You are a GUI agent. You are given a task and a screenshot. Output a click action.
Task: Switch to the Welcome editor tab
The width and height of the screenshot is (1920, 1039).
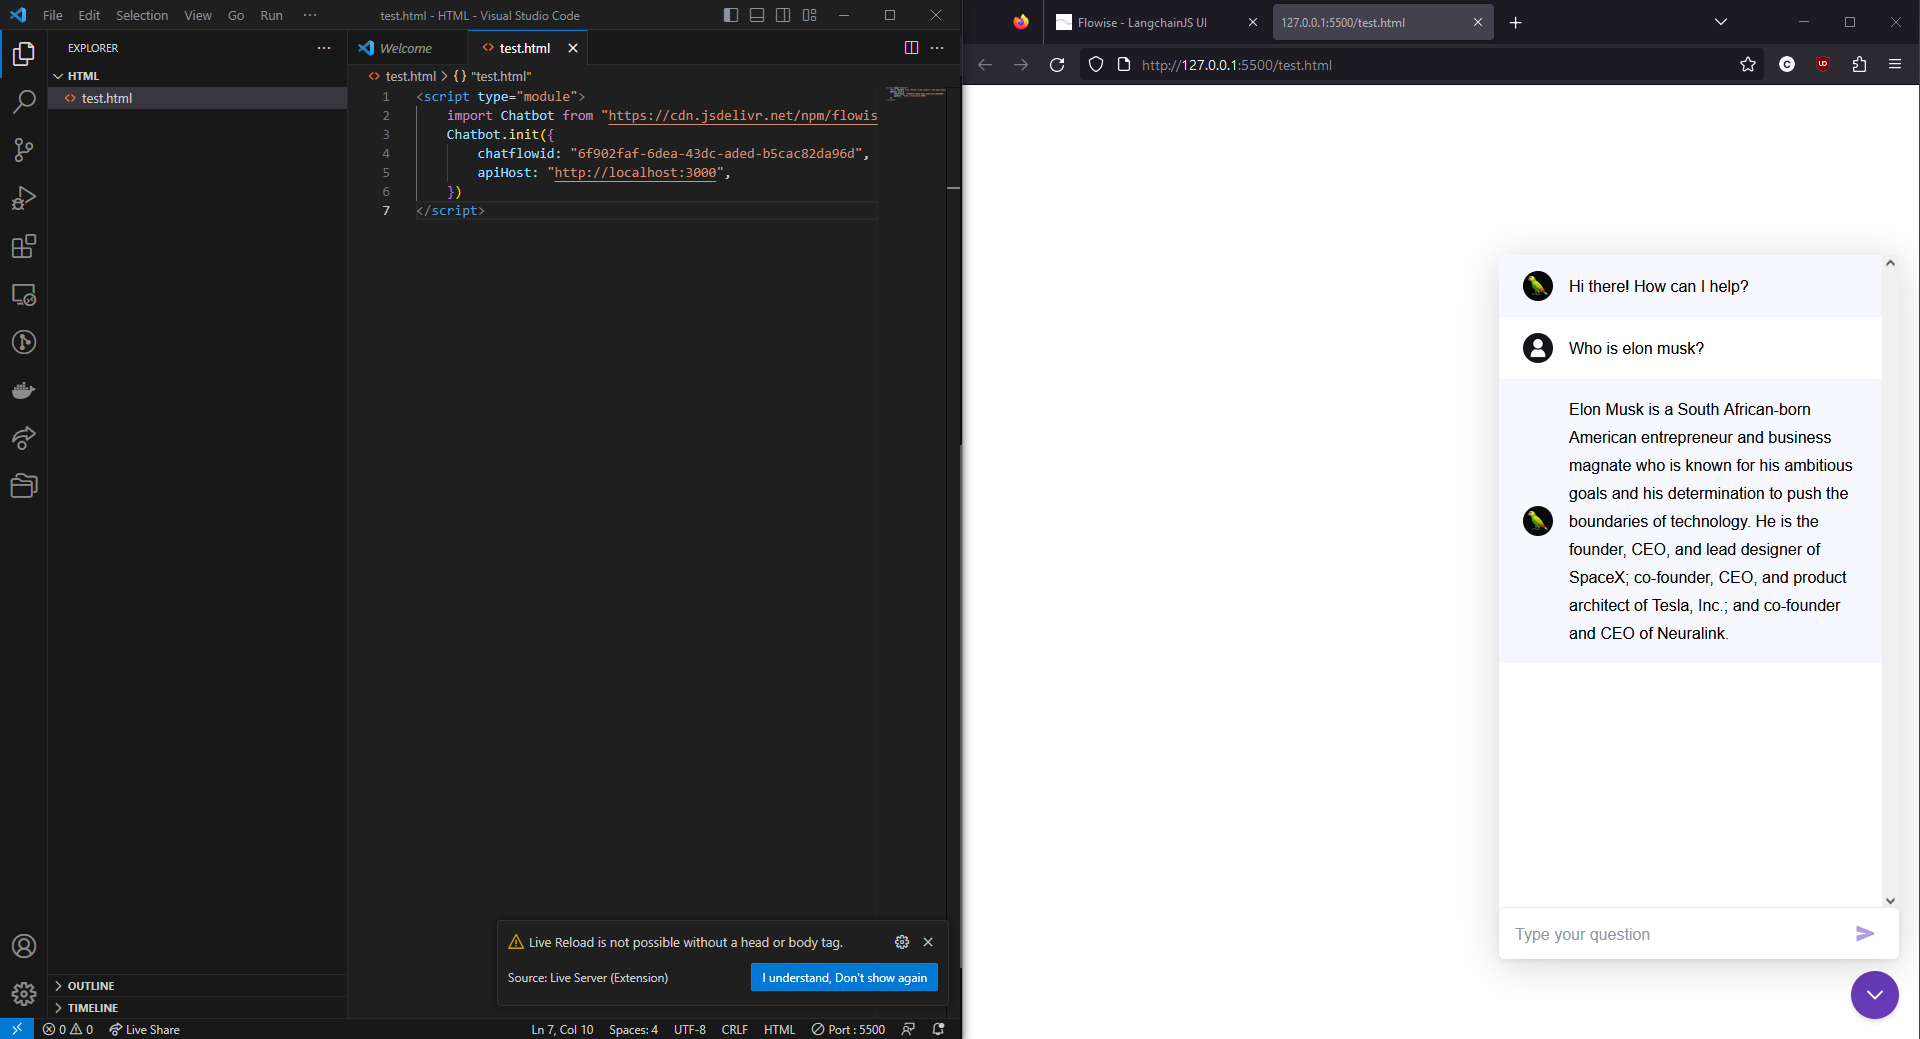406,48
